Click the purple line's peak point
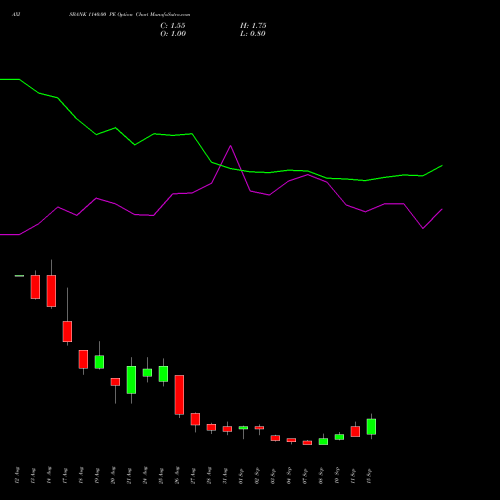The width and height of the screenshot is (500, 500). (x=230, y=146)
